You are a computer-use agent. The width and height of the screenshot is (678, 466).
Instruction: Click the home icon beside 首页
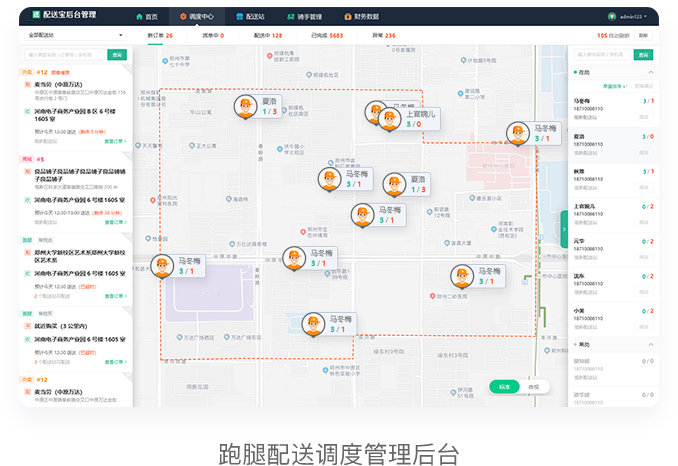139,17
